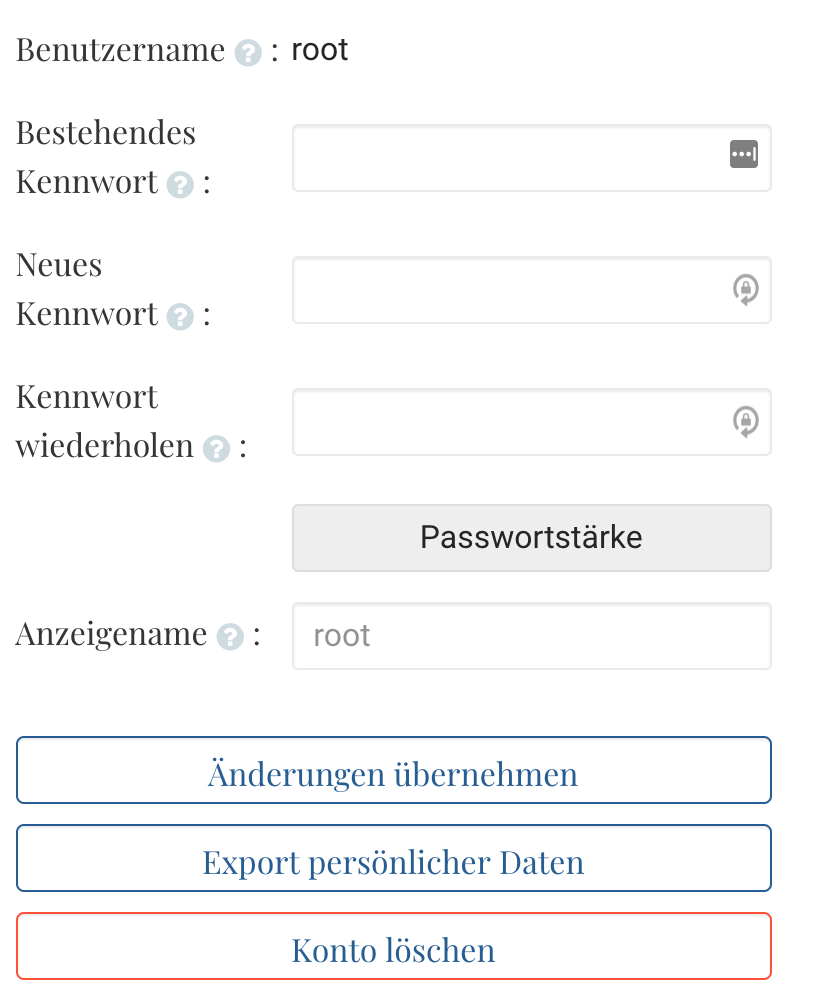Reveal the existing password using the dots icon
The image size is (820, 1008).
[x=744, y=155]
